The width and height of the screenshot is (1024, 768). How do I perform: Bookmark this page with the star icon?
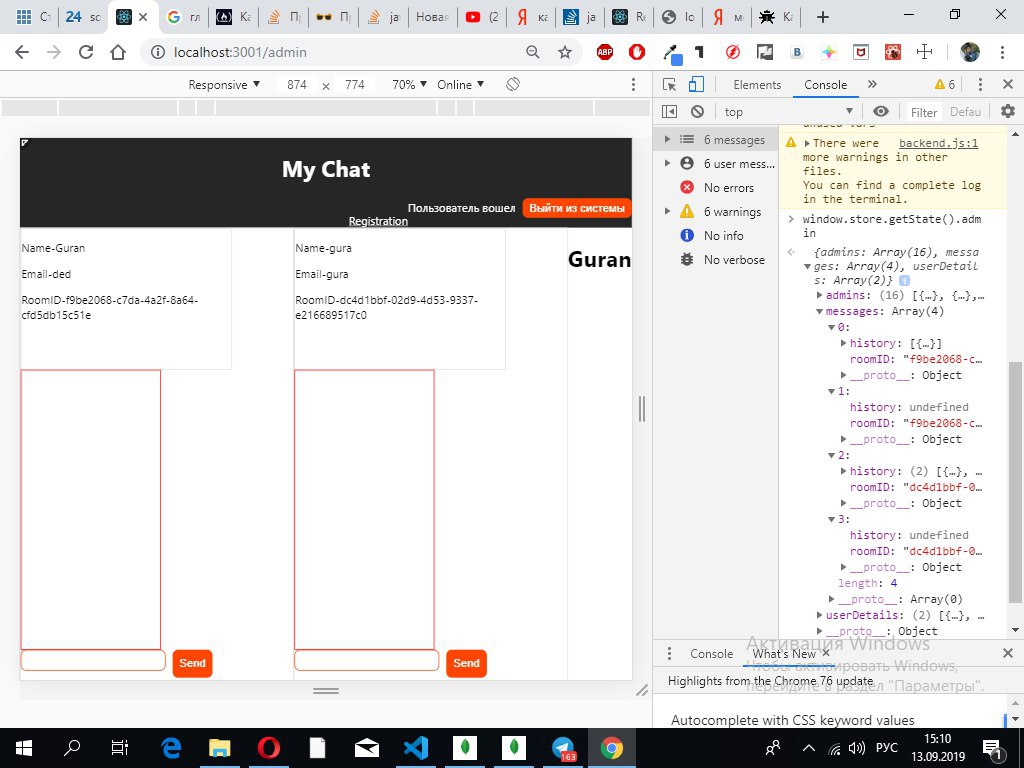pyautogui.click(x=565, y=52)
